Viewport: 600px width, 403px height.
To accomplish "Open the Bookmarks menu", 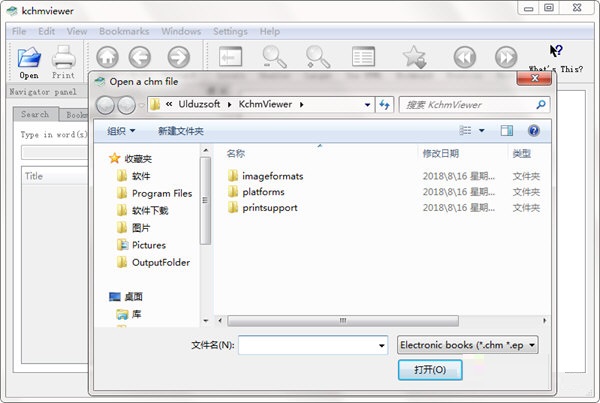I will 124,31.
